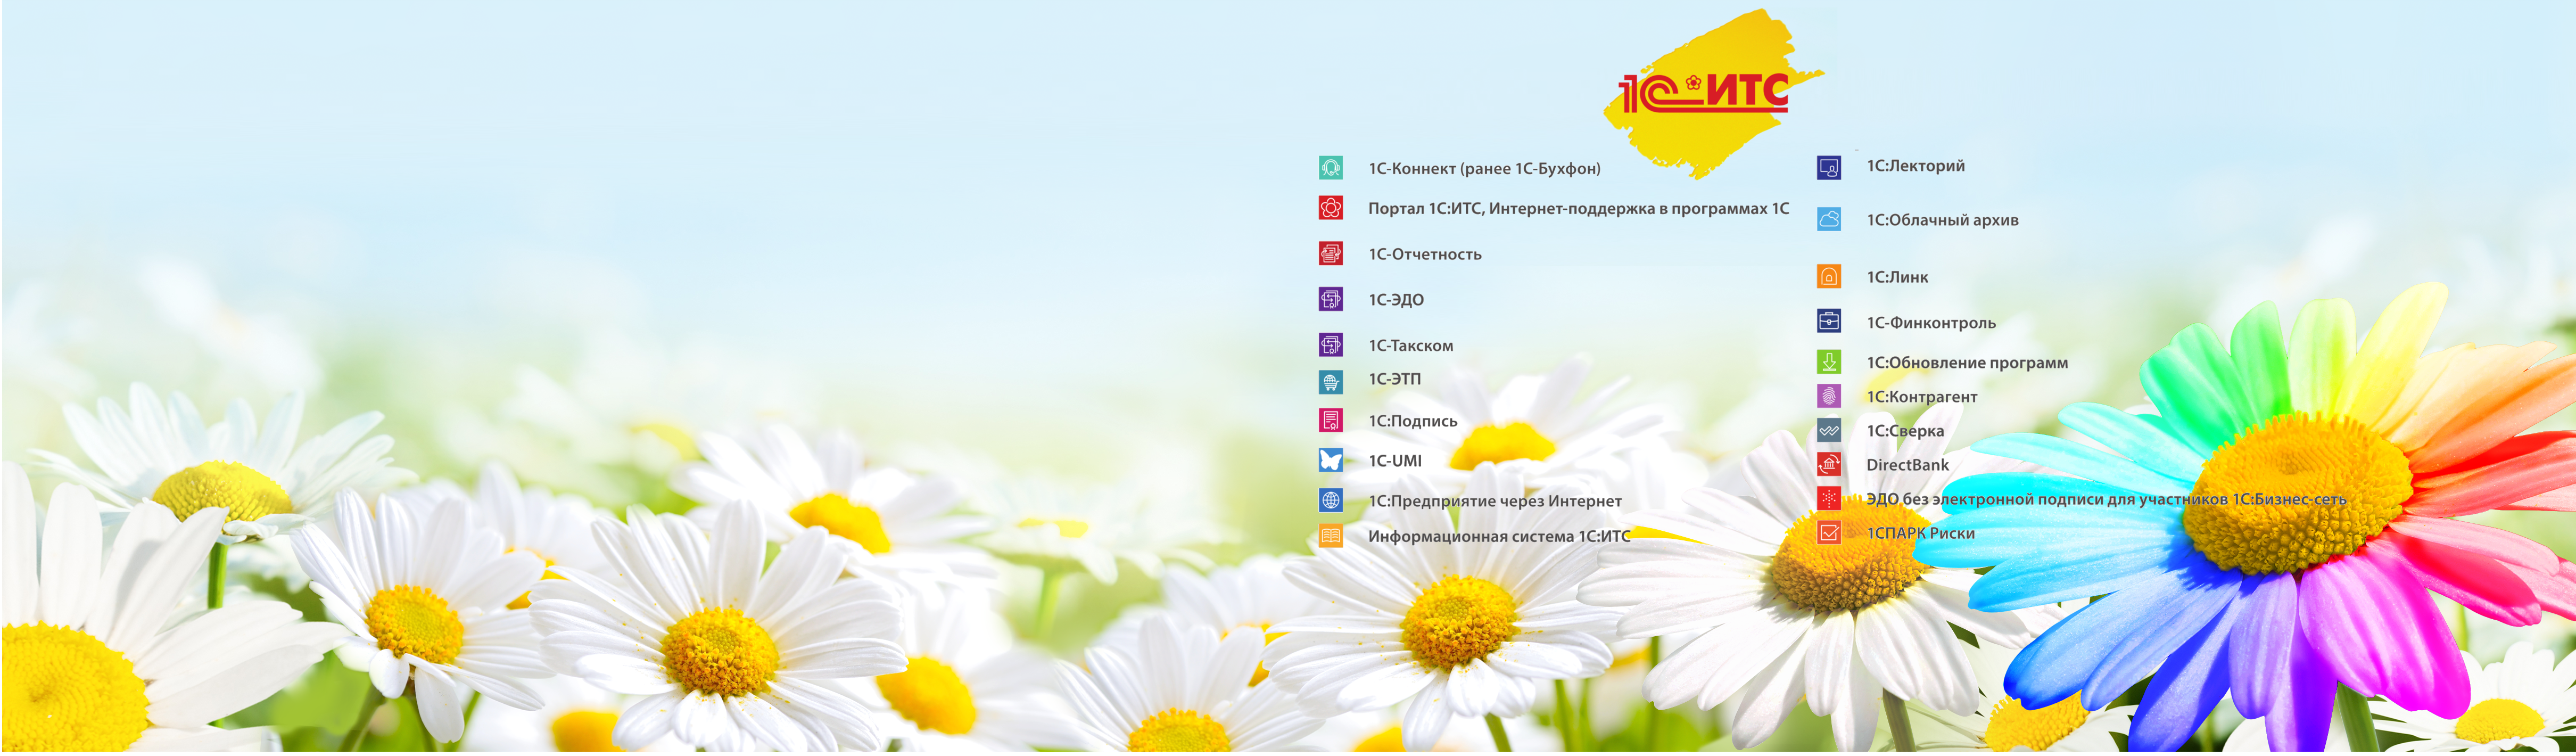Open the DirectBank label
The width and height of the screenshot is (2576, 756).
coord(1907,465)
